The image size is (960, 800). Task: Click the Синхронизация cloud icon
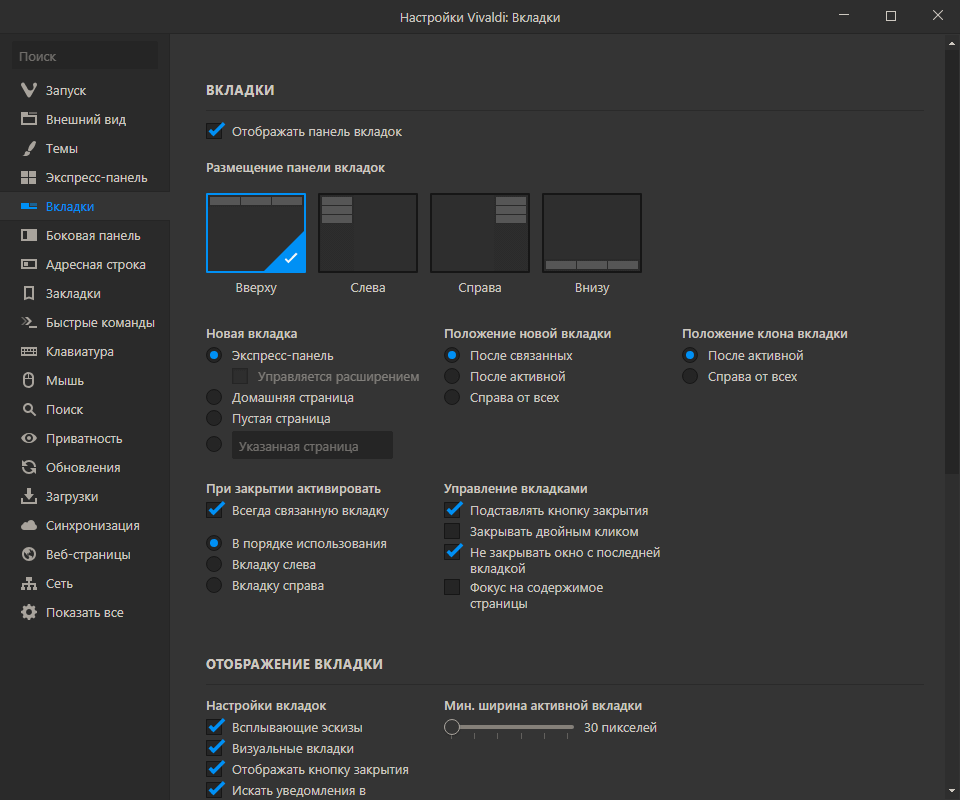29,525
